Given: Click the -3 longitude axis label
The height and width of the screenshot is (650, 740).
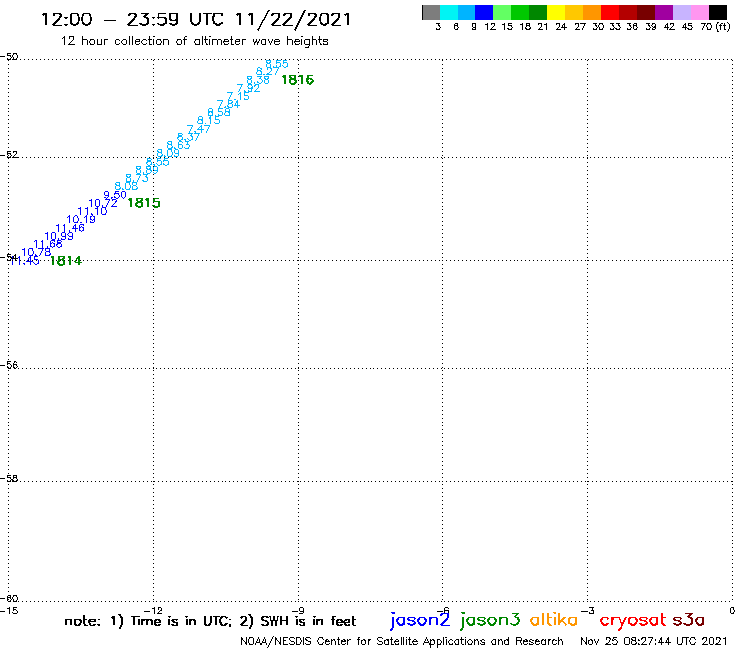Looking at the screenshot, I should point(588,611).
